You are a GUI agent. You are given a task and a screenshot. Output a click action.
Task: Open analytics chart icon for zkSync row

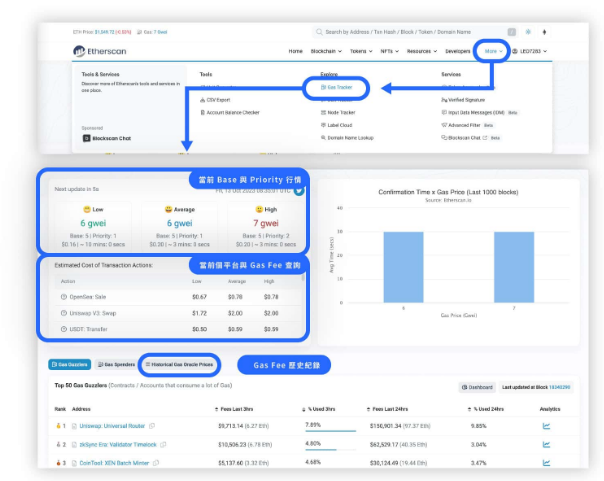546,444
